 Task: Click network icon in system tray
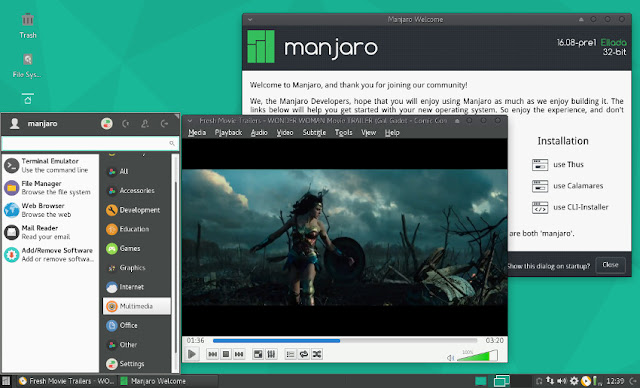(x=550, y=381)
